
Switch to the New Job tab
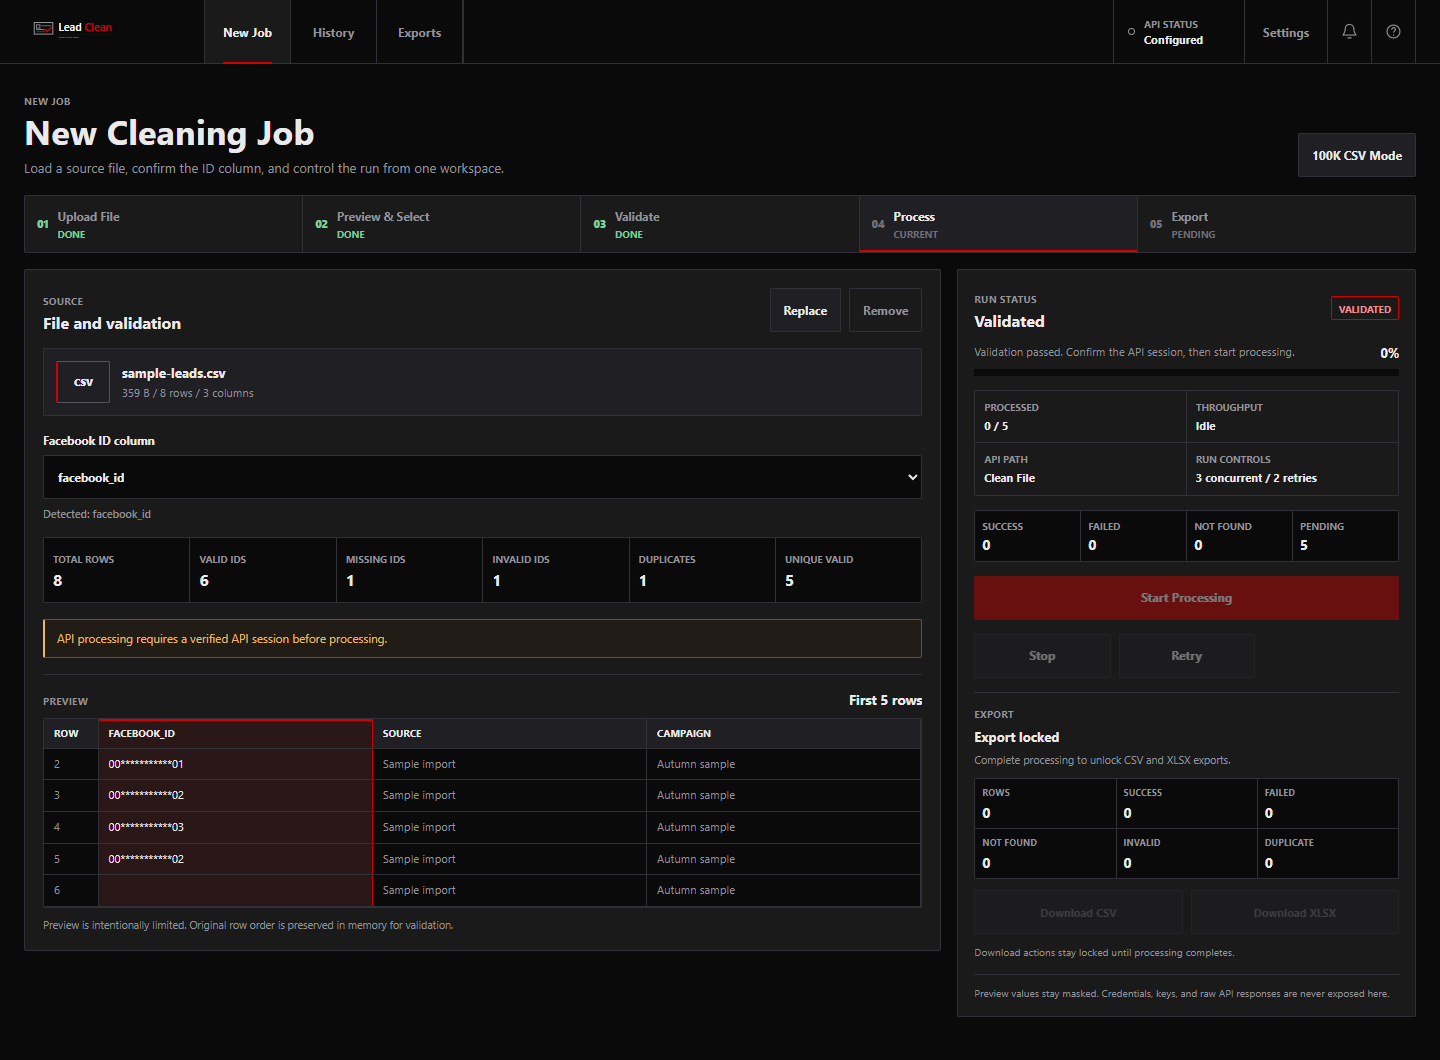(247, 32)
